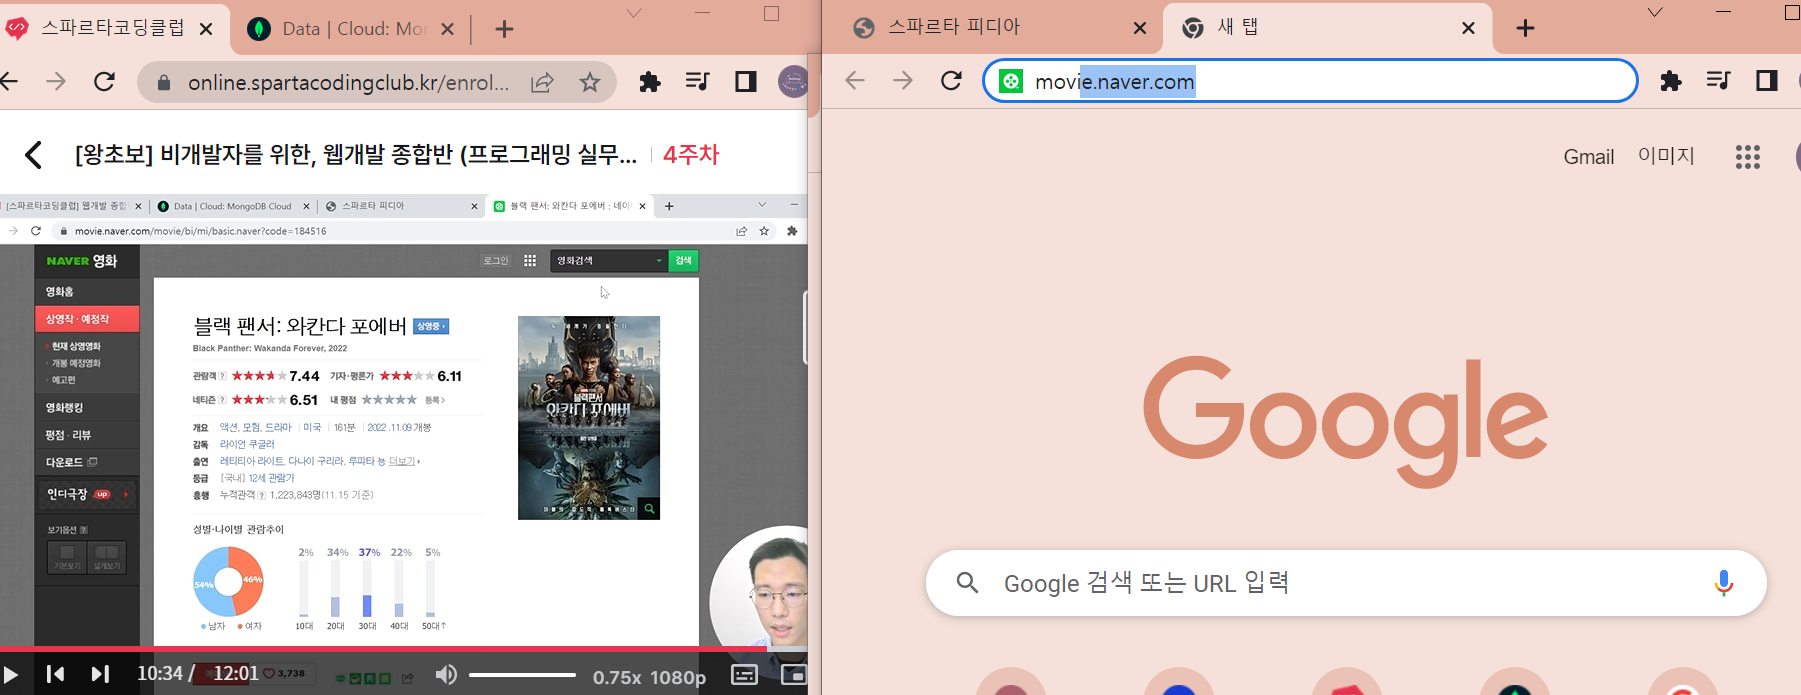Bookmark the spartacodingclub page
This screenshot has height=695, width=1801.
coord(590,82)
